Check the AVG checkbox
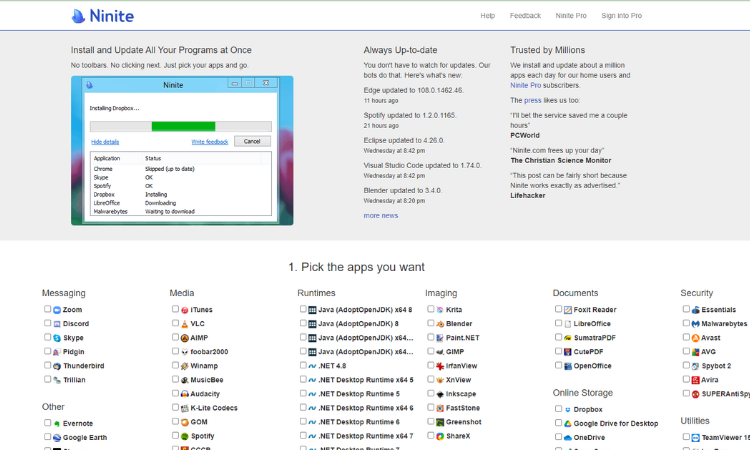The image size is (750, 450). pyautogui.click(x=686, y=351)
